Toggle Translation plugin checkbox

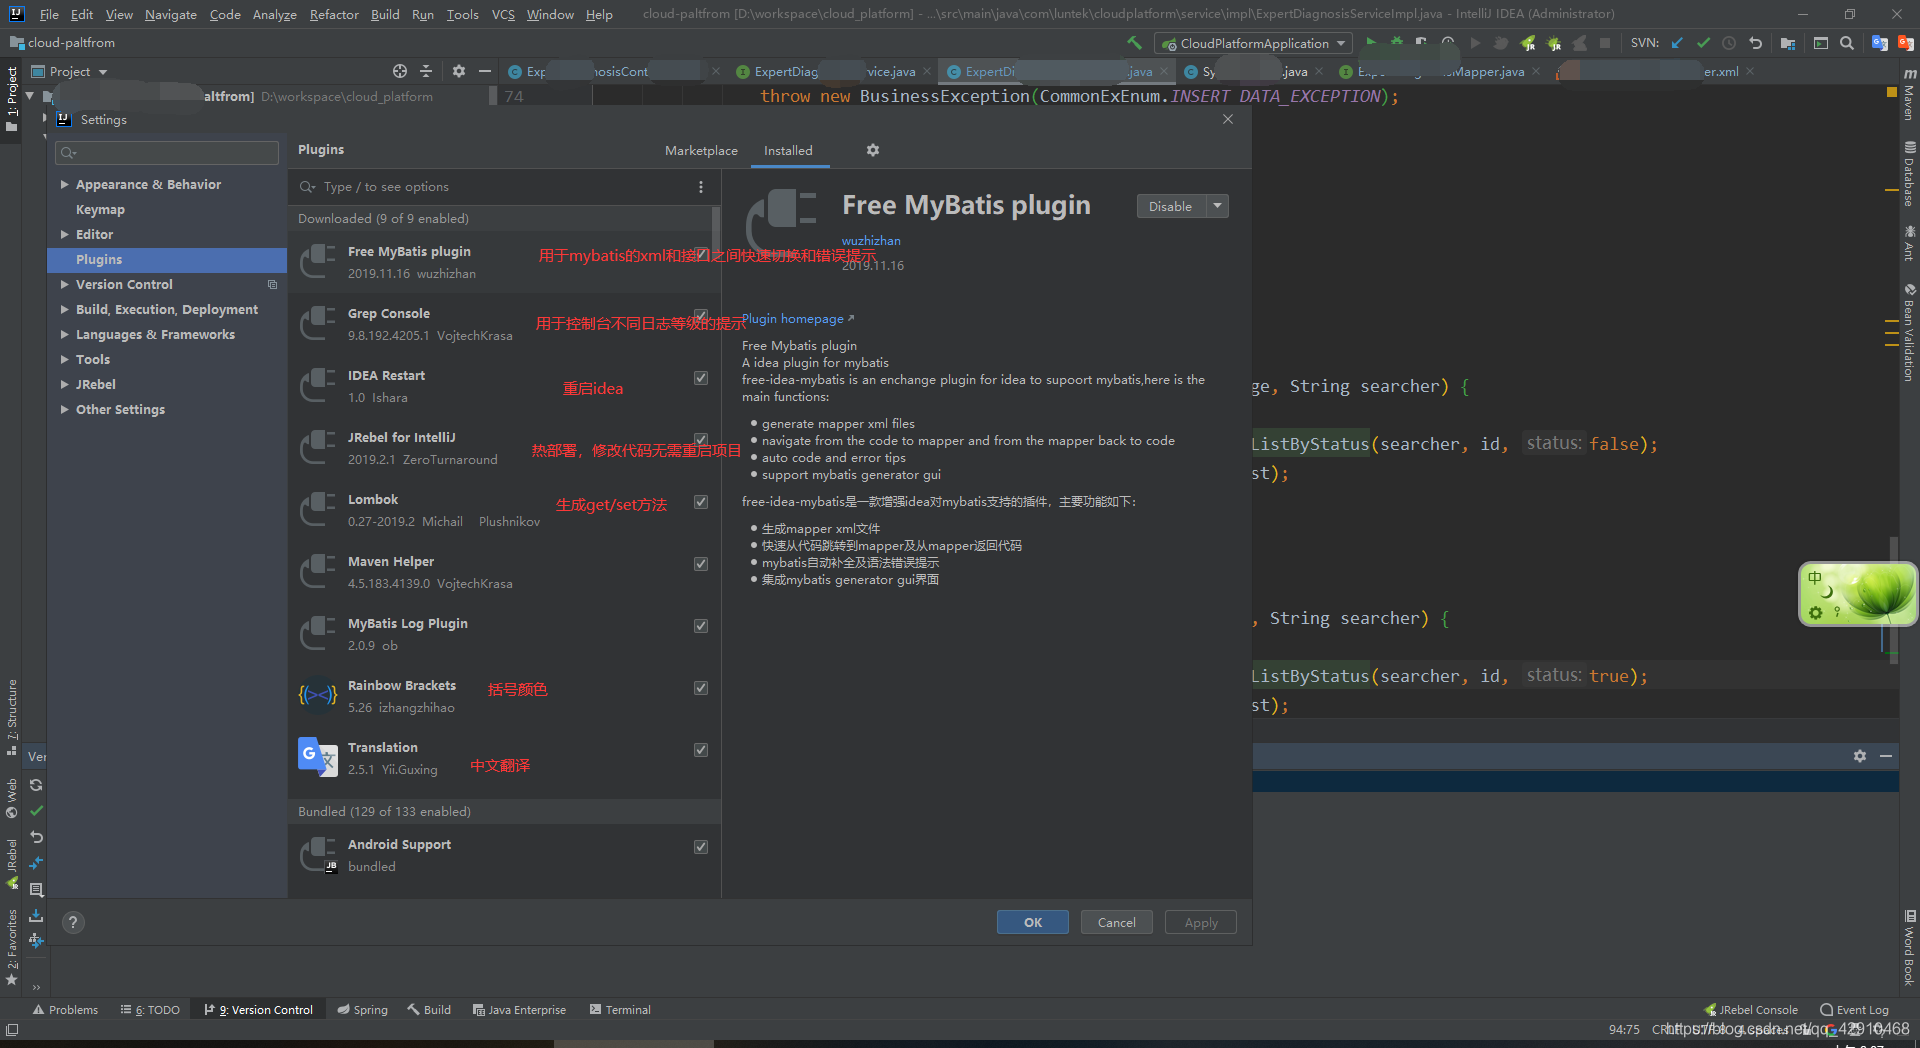tap(701, 750)
